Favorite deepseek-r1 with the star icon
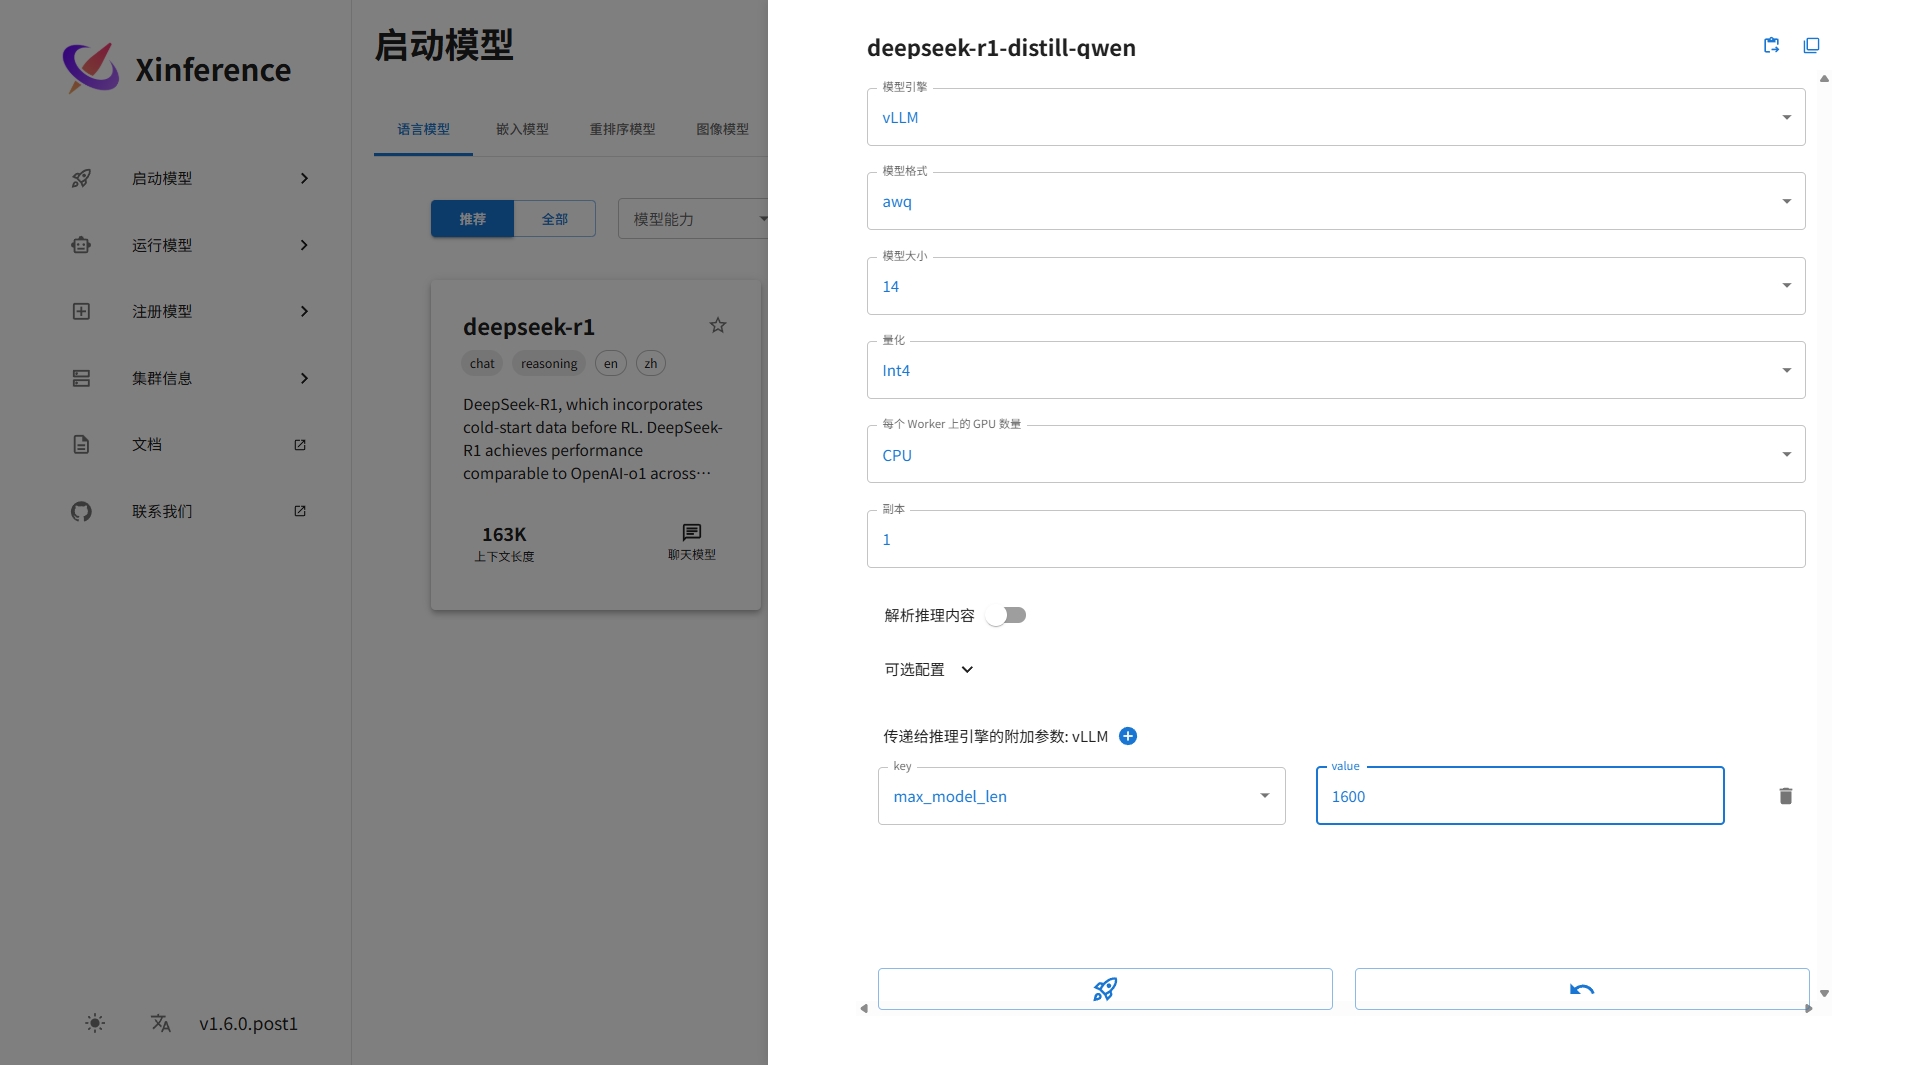The height and width of the screenshot is (1065, 1920). point(717,325)
